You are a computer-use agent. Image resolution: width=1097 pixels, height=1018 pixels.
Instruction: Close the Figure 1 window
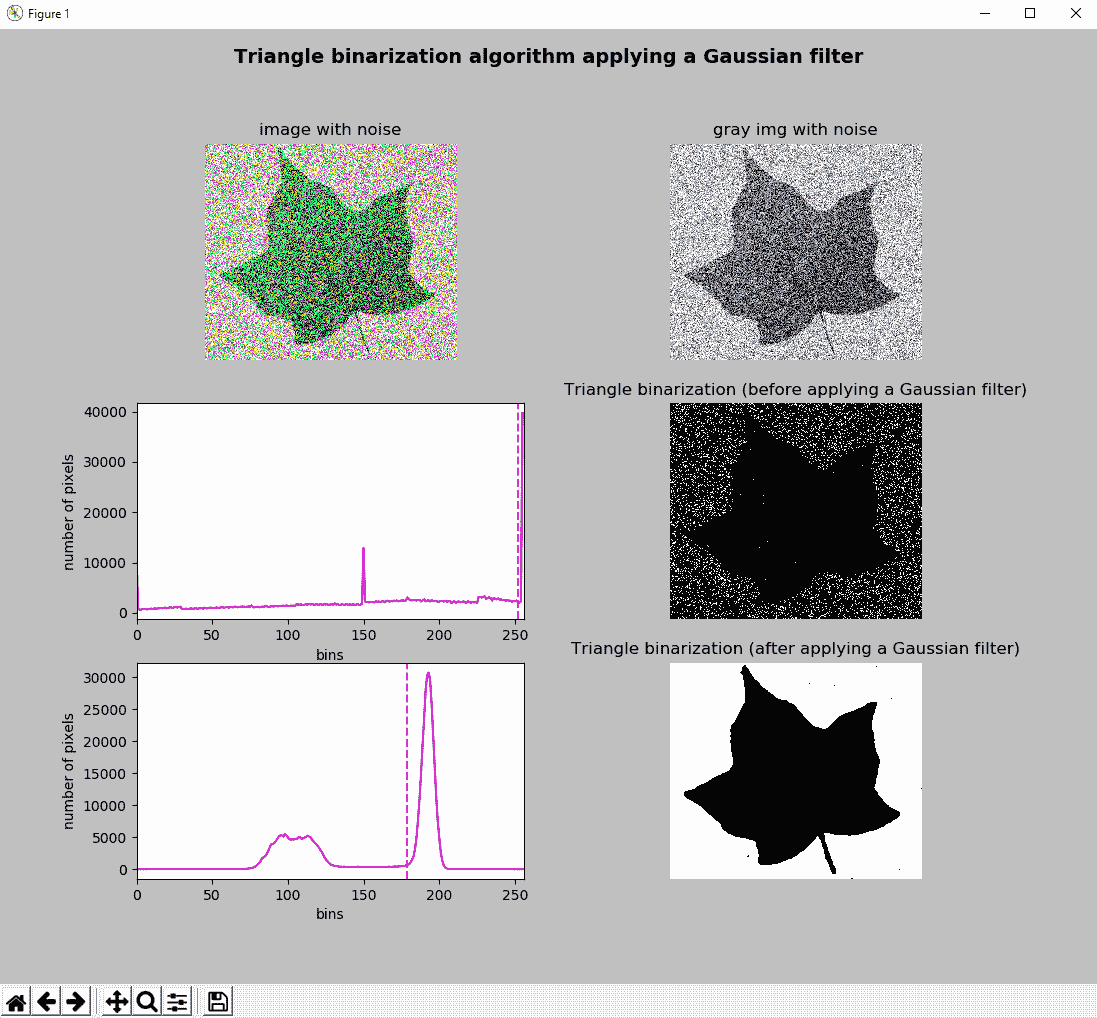[1075, 14]
